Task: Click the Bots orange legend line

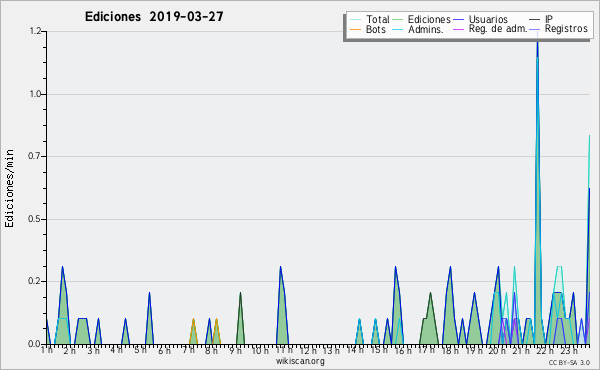Action: 355,29
